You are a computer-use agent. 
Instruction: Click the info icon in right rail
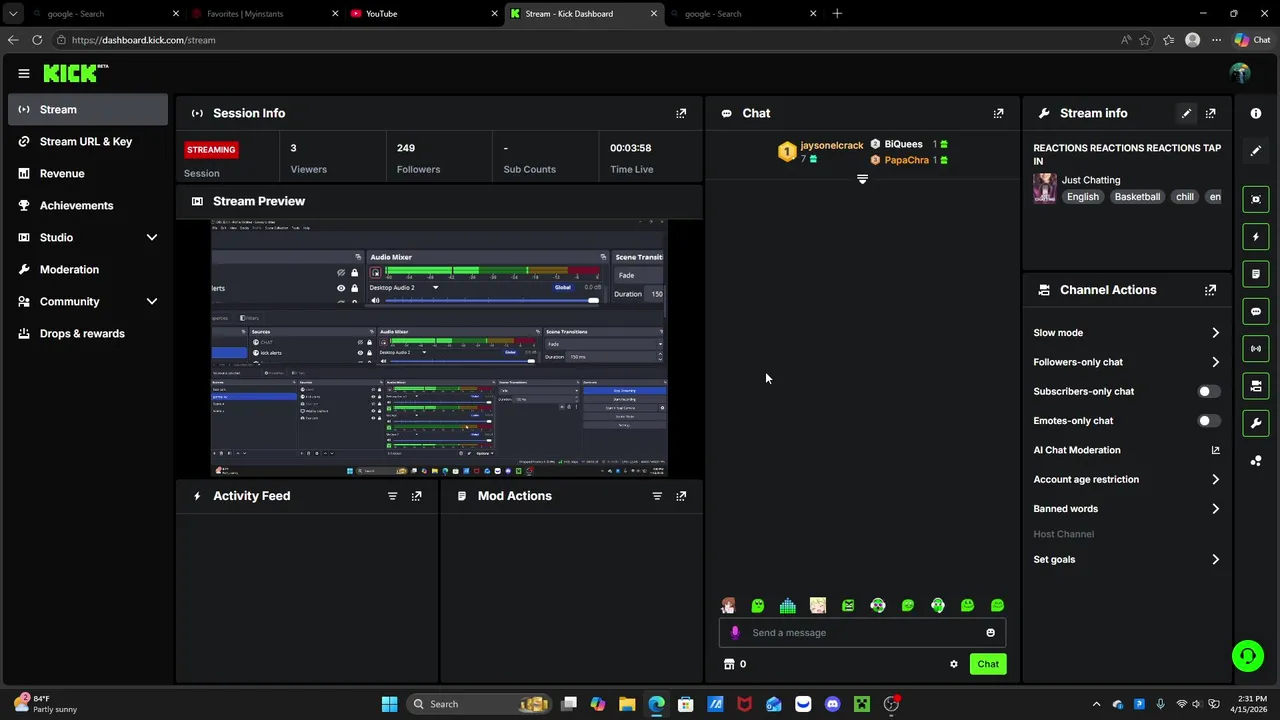click(1256, 113)
